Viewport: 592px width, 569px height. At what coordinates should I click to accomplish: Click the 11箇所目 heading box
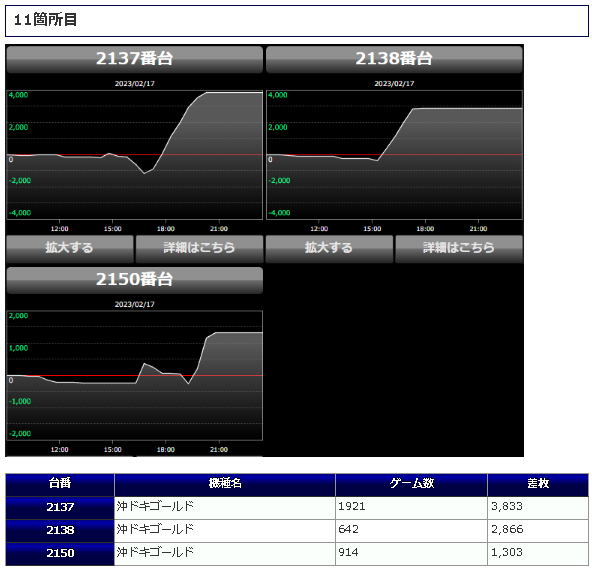[297, 21]
